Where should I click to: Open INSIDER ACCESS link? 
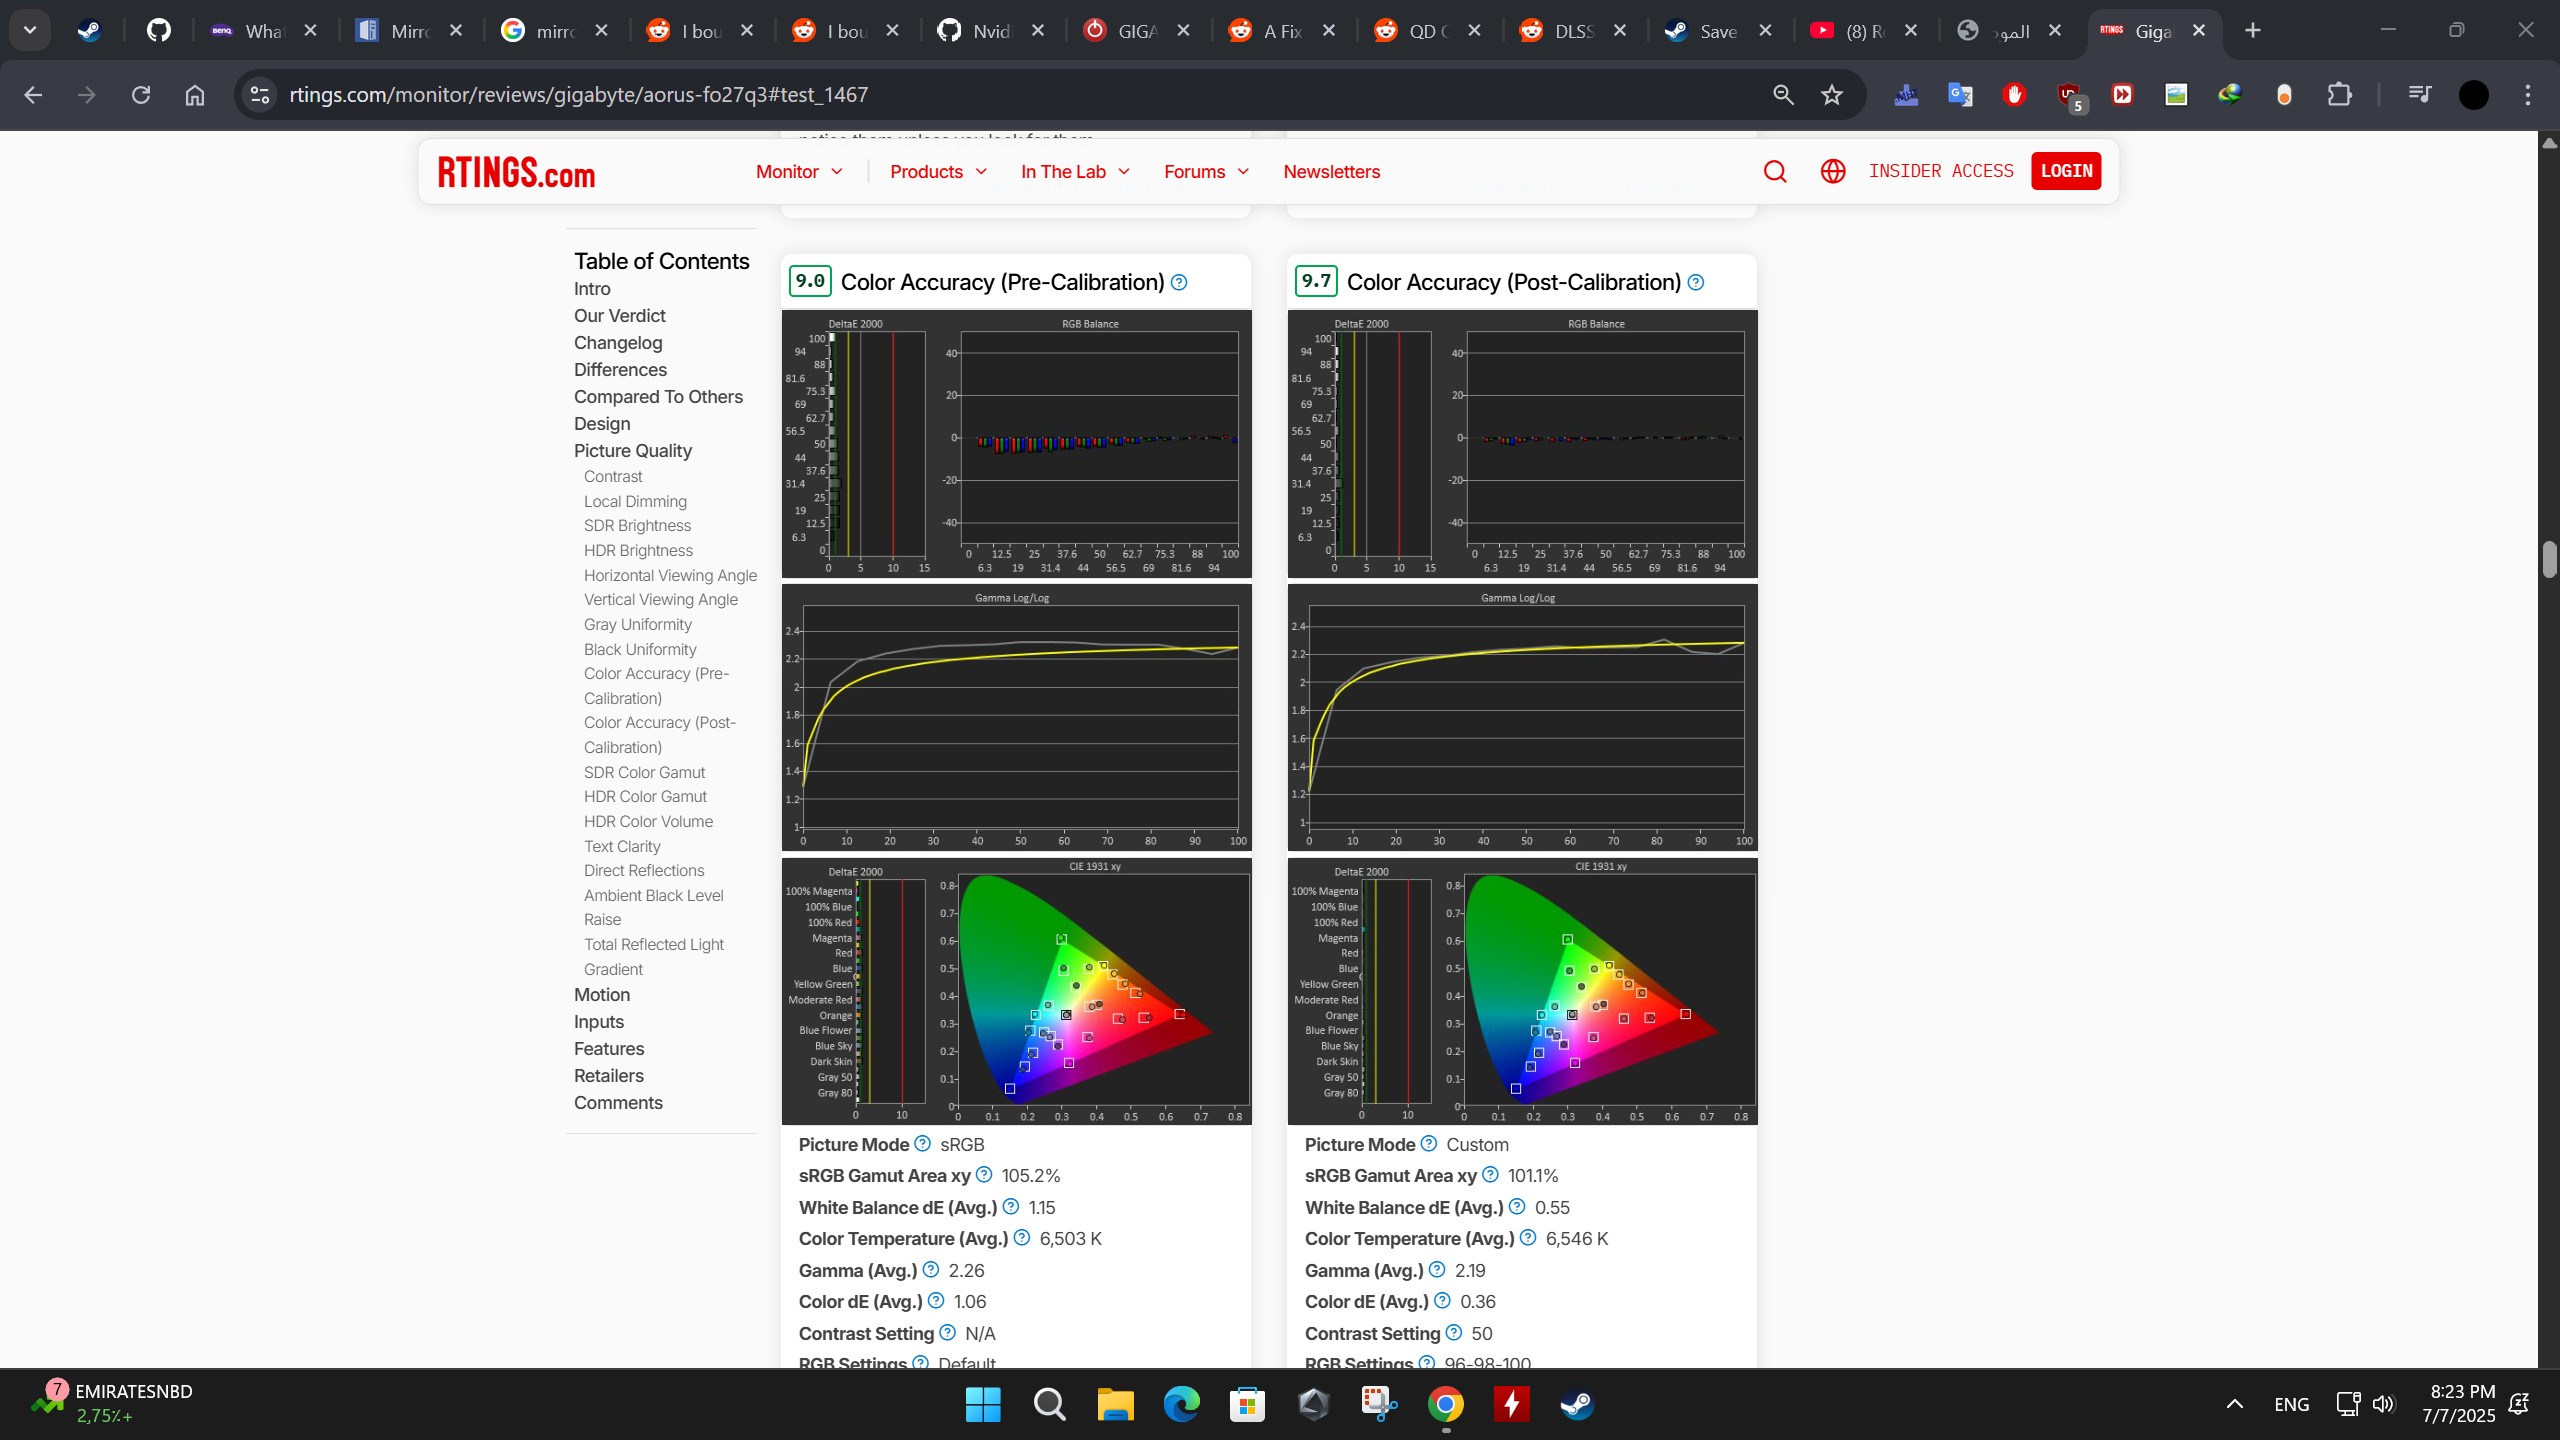(x=1941, y=171)
